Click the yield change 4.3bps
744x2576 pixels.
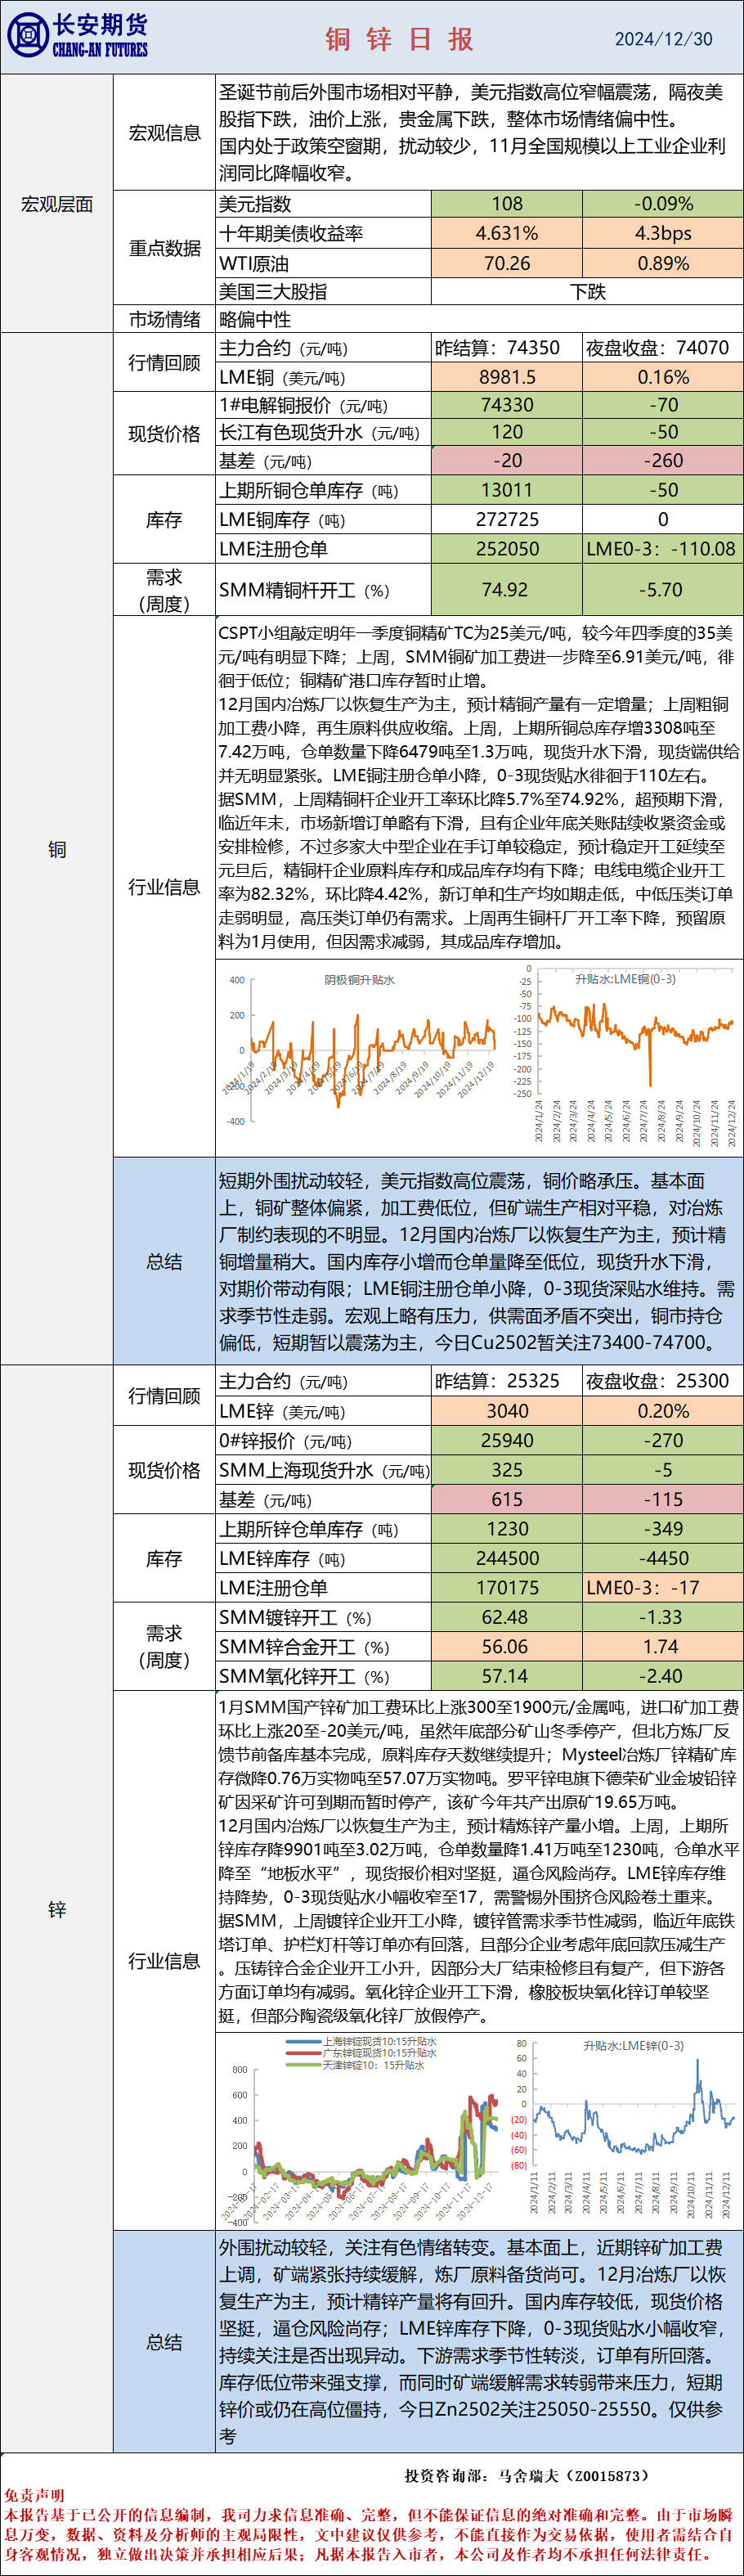pos(663,233)
